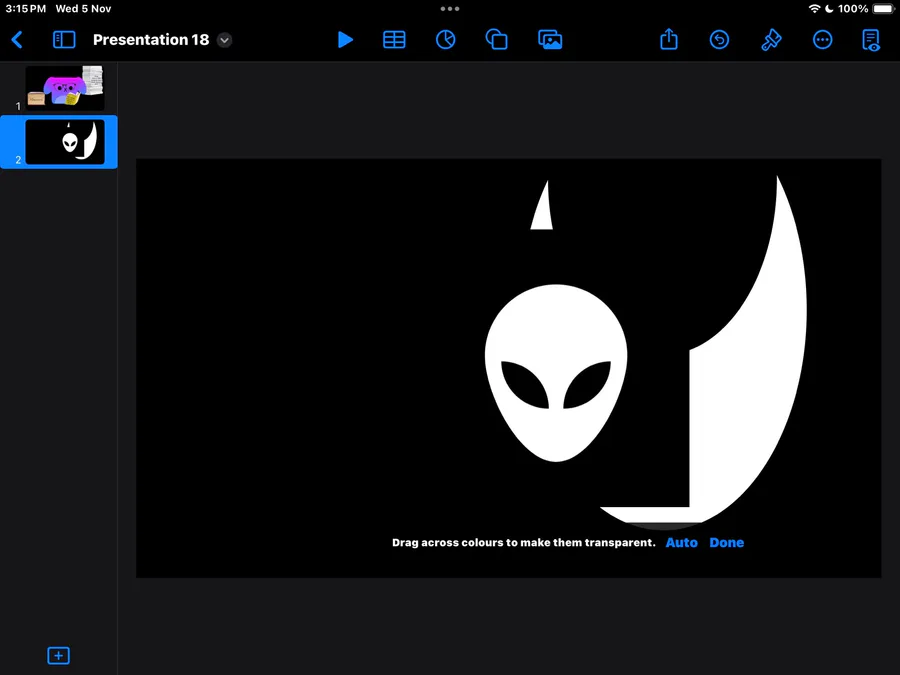
Task: Tap Done to finish Instant Alpha
Action: pos(726,542)
